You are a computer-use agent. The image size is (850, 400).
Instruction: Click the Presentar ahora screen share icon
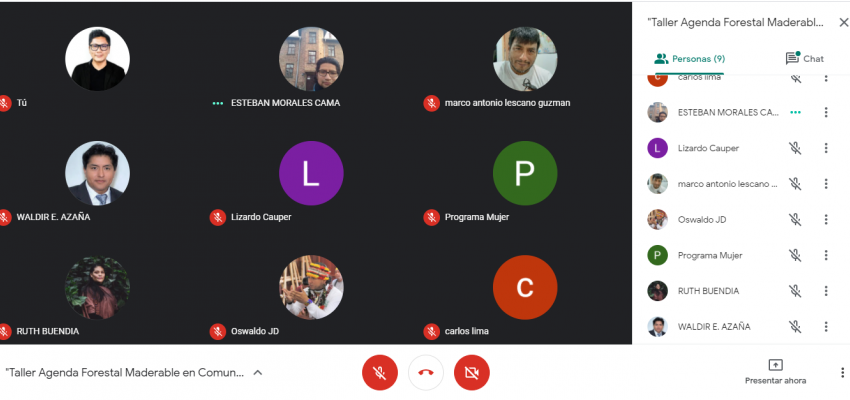(x=775, y=365)
